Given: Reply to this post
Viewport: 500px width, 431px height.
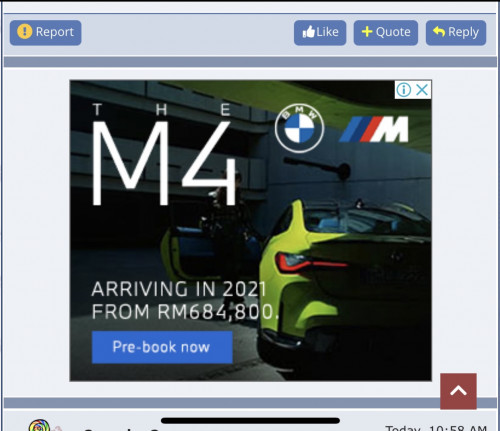Looking at the screenshot, I should (456, 32).
